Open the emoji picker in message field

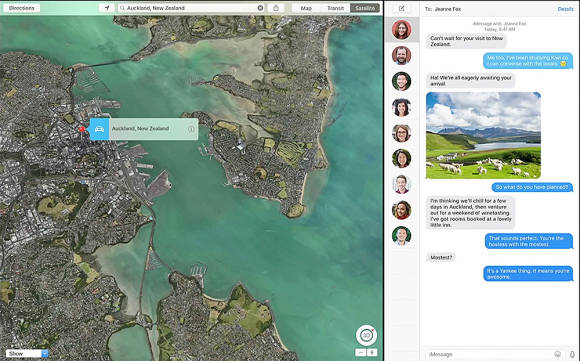tap(557, 354)
